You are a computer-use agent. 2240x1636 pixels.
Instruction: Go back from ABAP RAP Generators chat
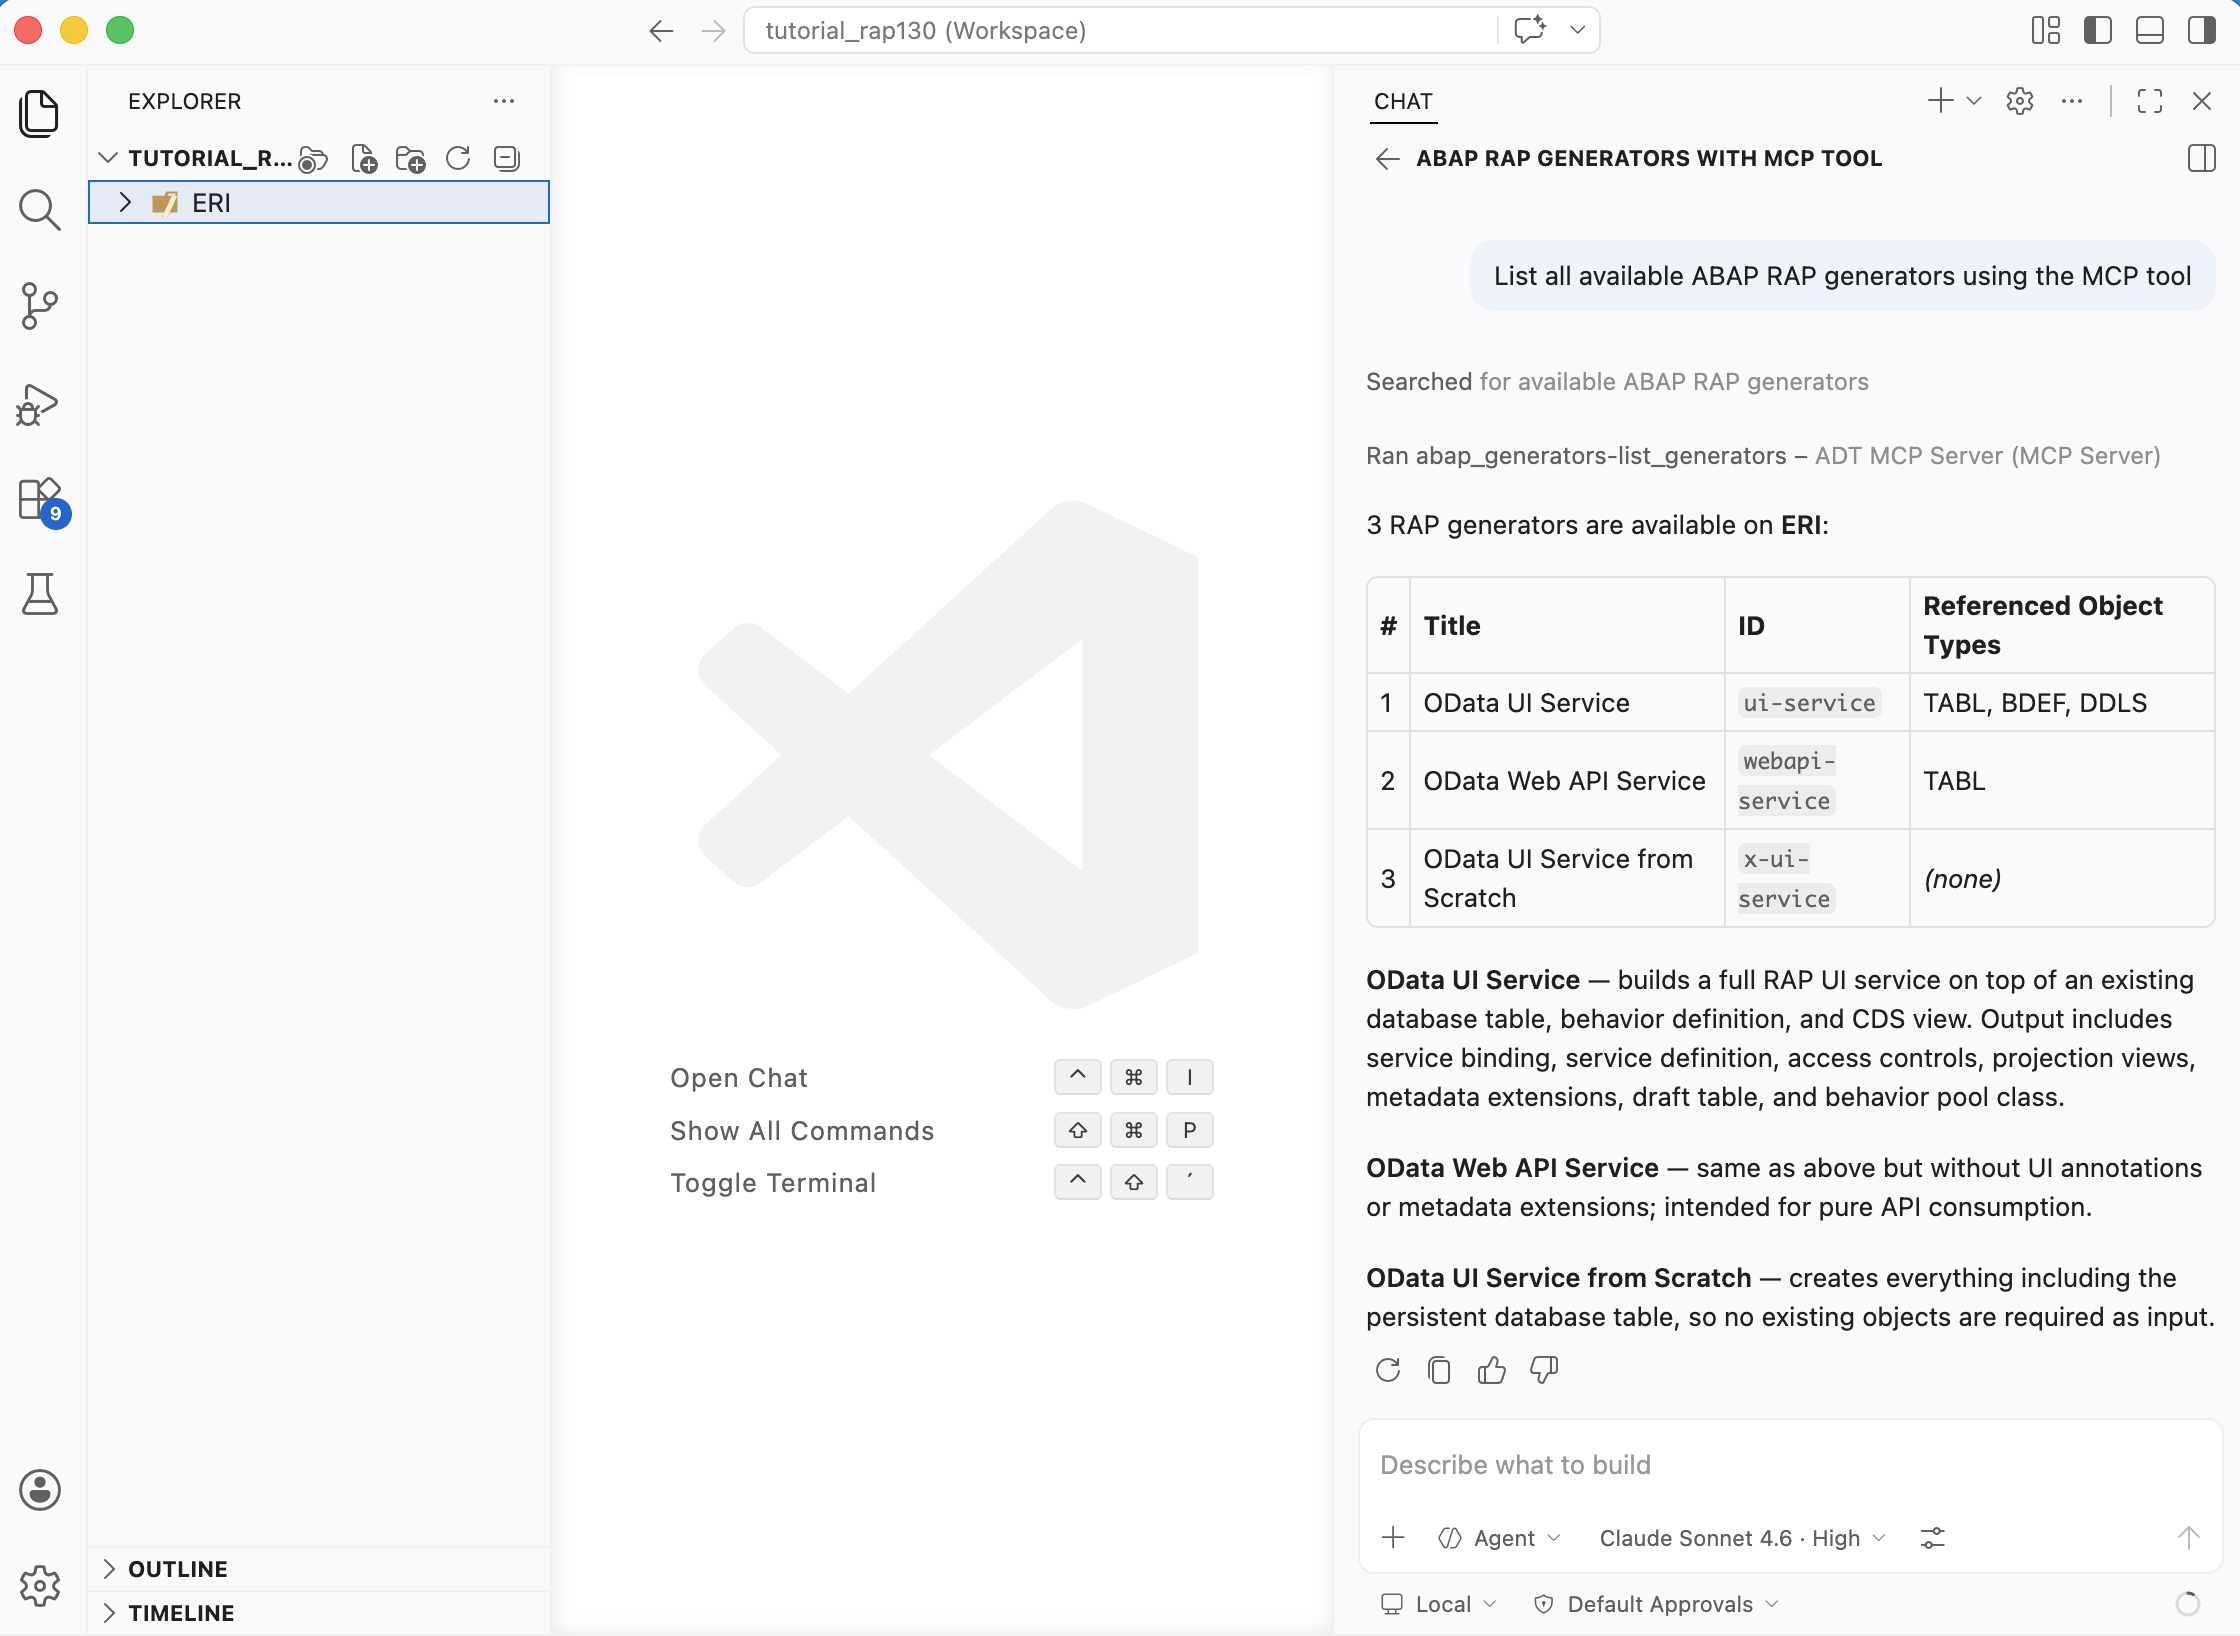pos(1387,159)
